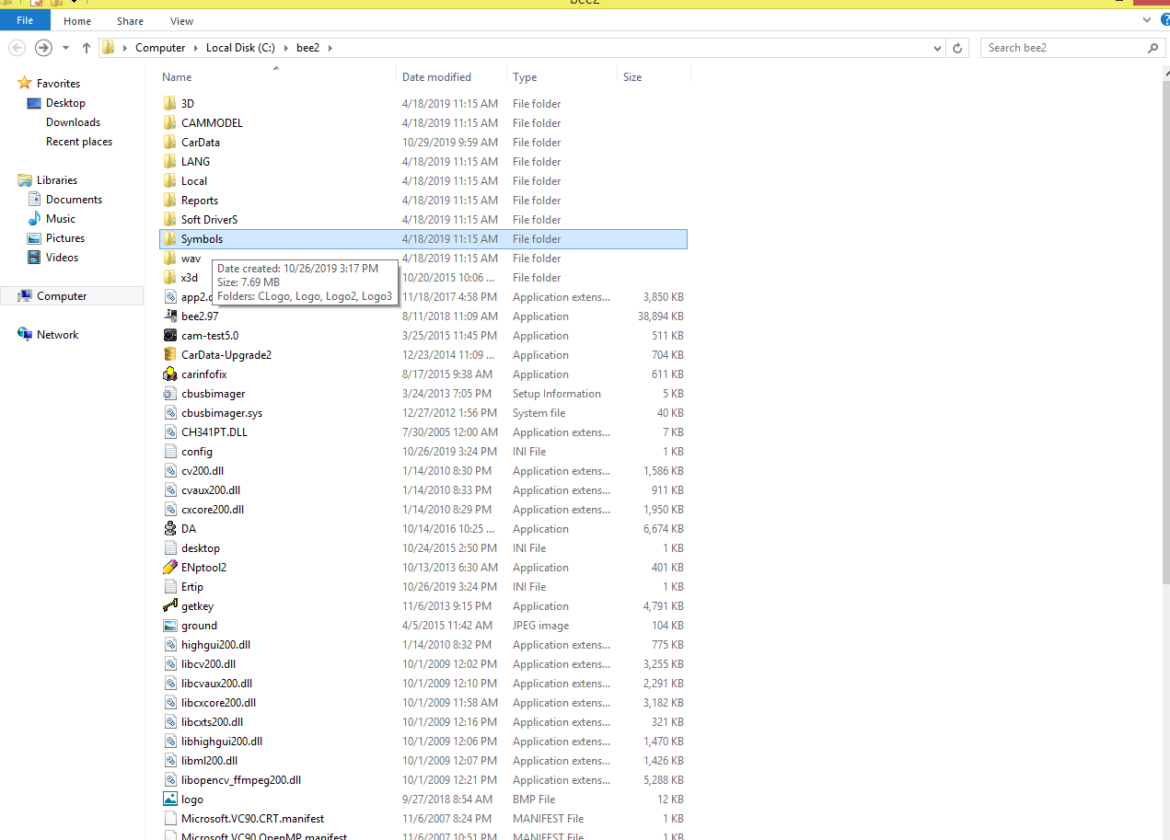This screenshot has height=840, width=1170.
Task: Select the carinfofix application icon
Action: pyautogui.click(x=171, y=374)
